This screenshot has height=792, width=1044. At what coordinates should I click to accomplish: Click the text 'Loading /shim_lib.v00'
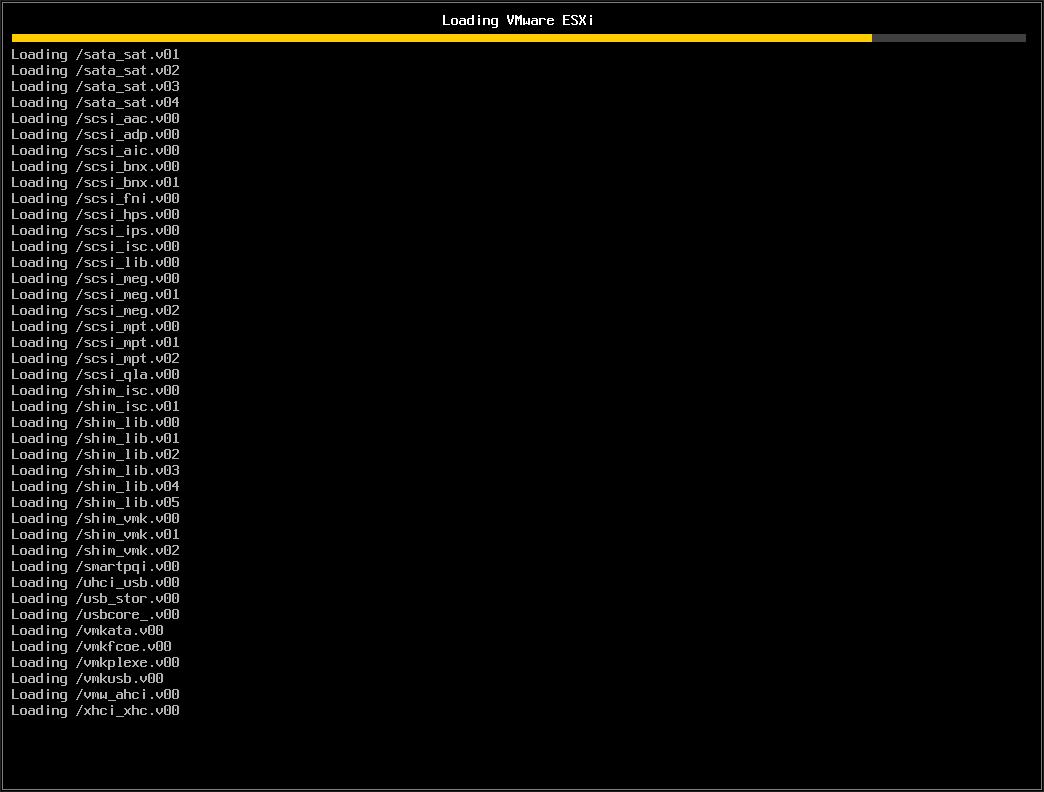95,422
